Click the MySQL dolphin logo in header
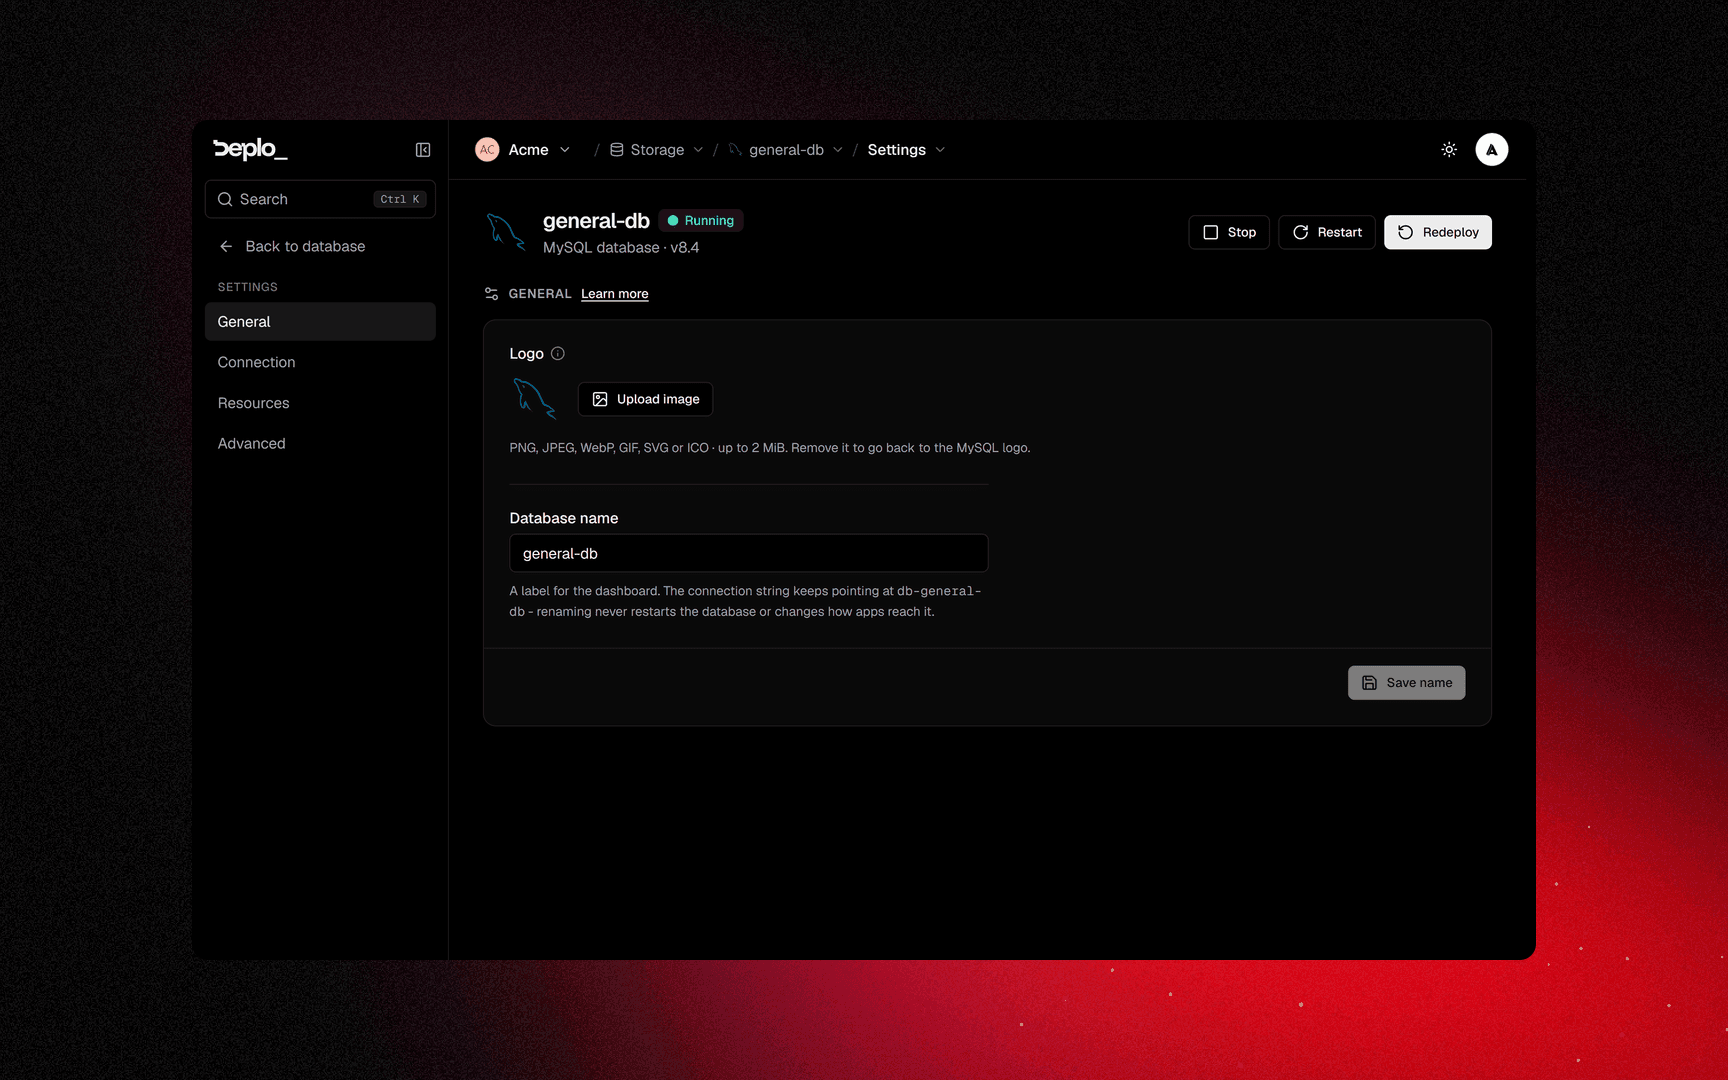 [506, 232]
